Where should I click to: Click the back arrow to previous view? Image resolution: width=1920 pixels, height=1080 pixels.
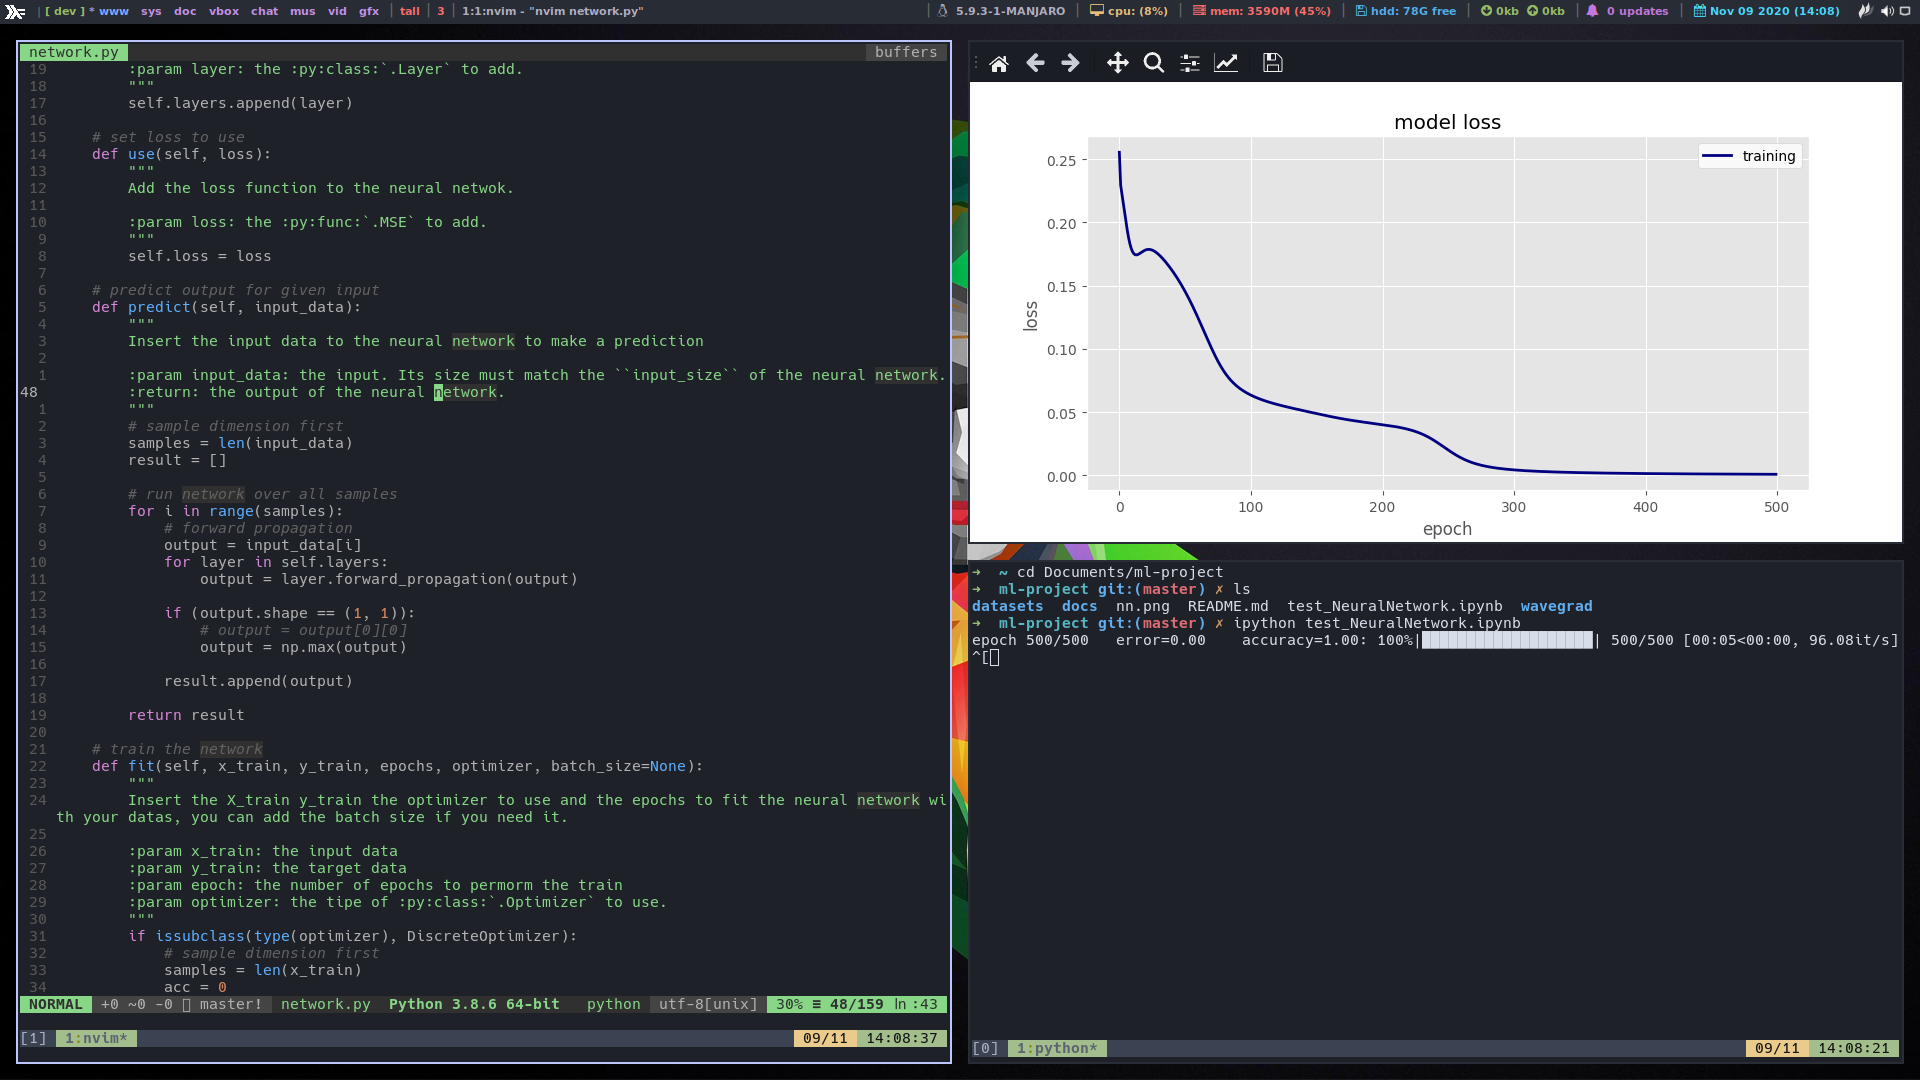point(1035,63)
